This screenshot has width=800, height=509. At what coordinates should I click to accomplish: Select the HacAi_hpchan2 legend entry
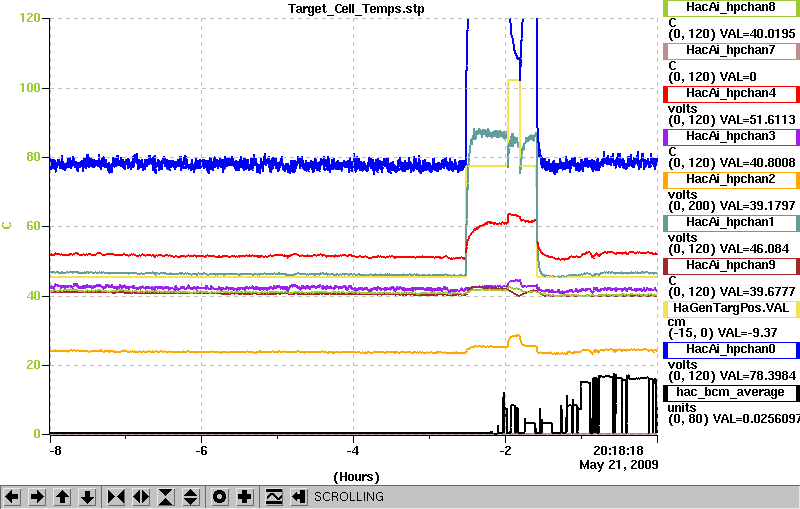coord(731,180)
